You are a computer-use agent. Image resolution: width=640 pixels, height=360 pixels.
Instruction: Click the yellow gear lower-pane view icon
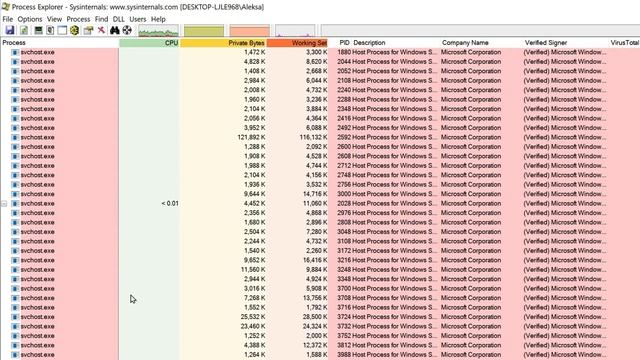coord(74,30)
